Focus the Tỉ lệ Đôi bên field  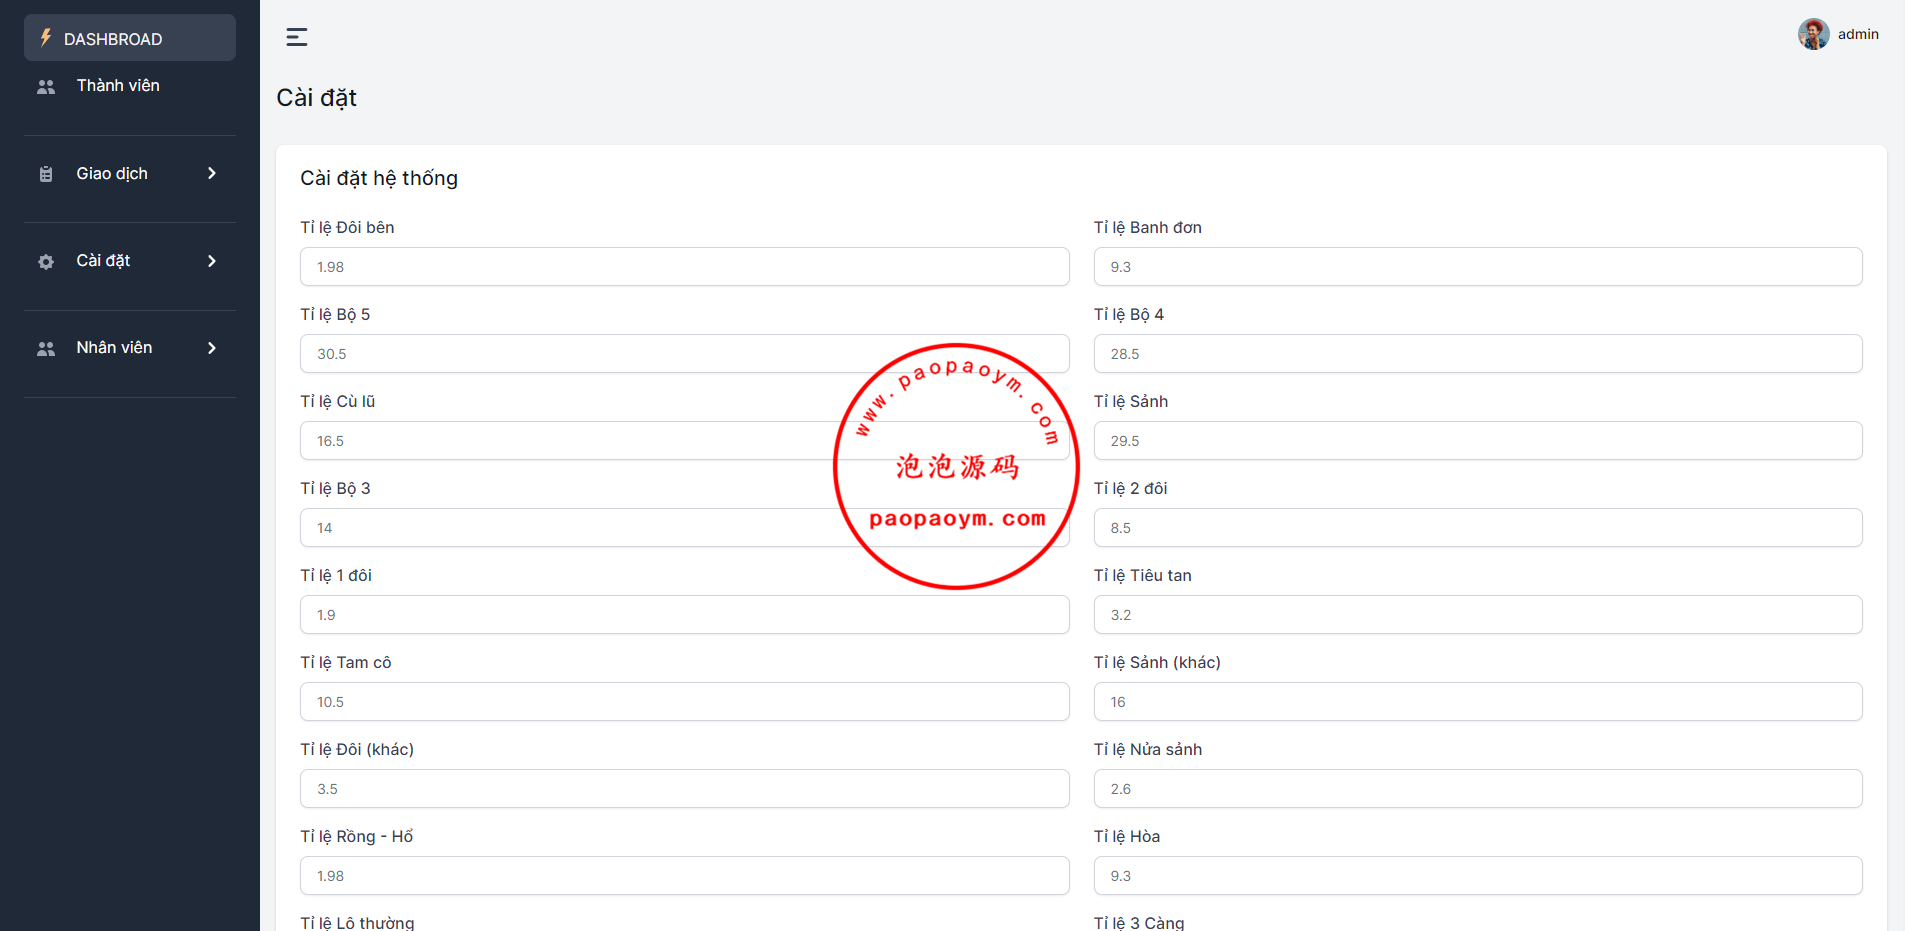[684, 267]
